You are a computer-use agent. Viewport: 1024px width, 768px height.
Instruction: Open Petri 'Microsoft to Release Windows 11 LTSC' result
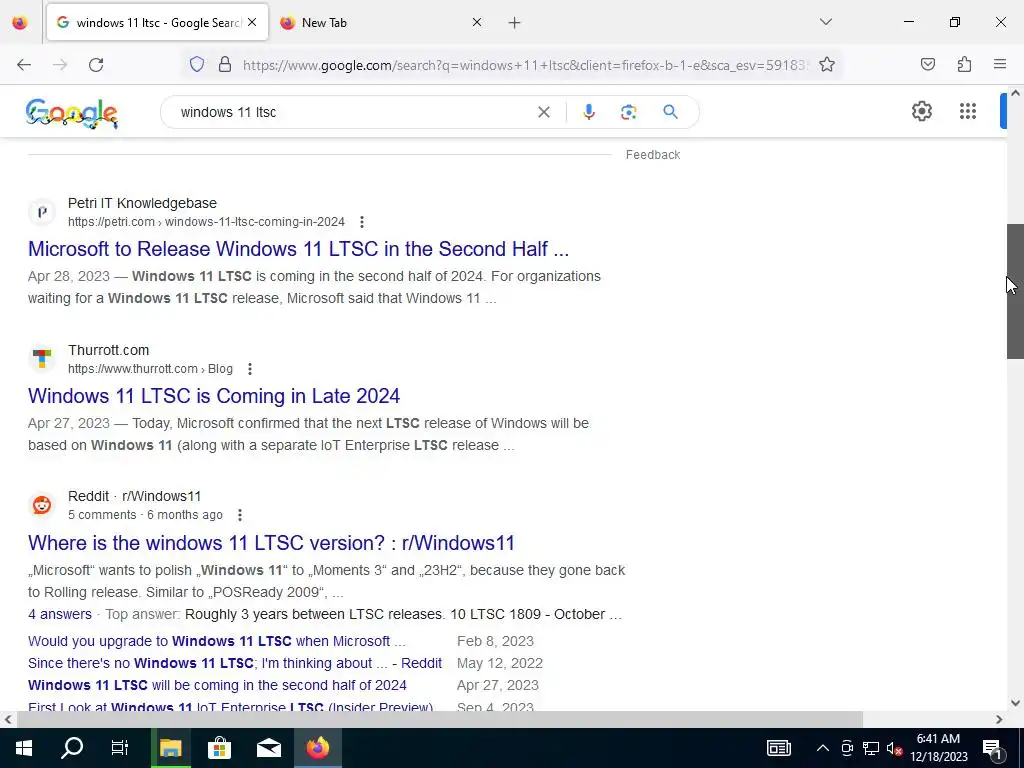pyautogui.click(x=298, y=249)
